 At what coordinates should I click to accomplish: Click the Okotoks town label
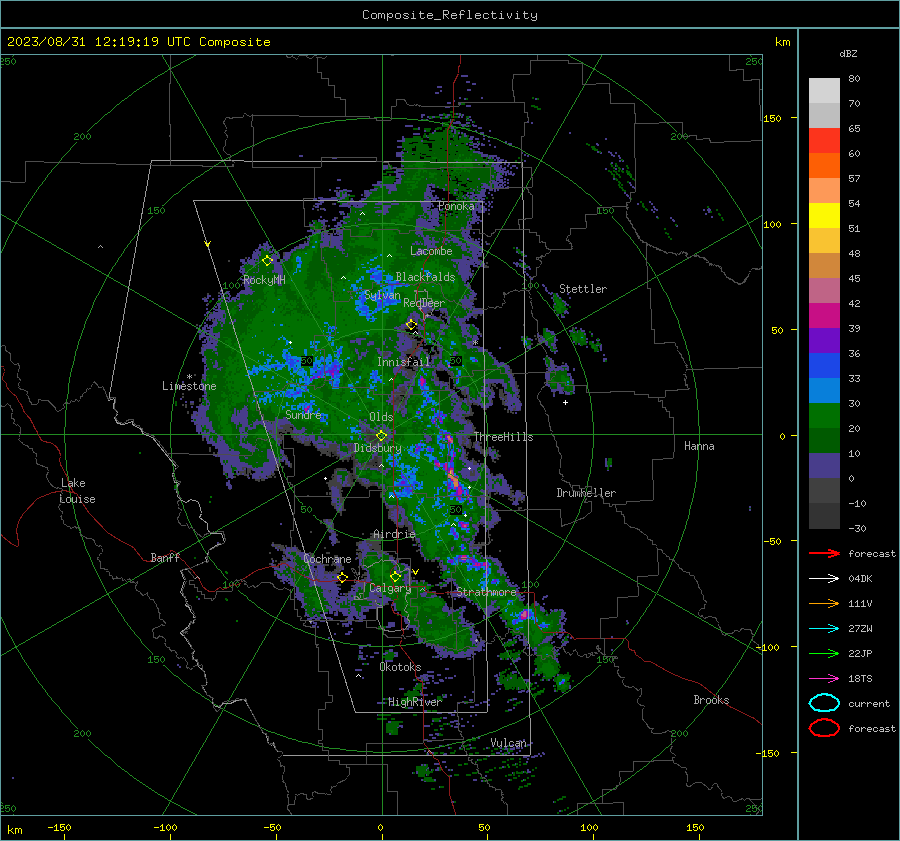point(400,667)
